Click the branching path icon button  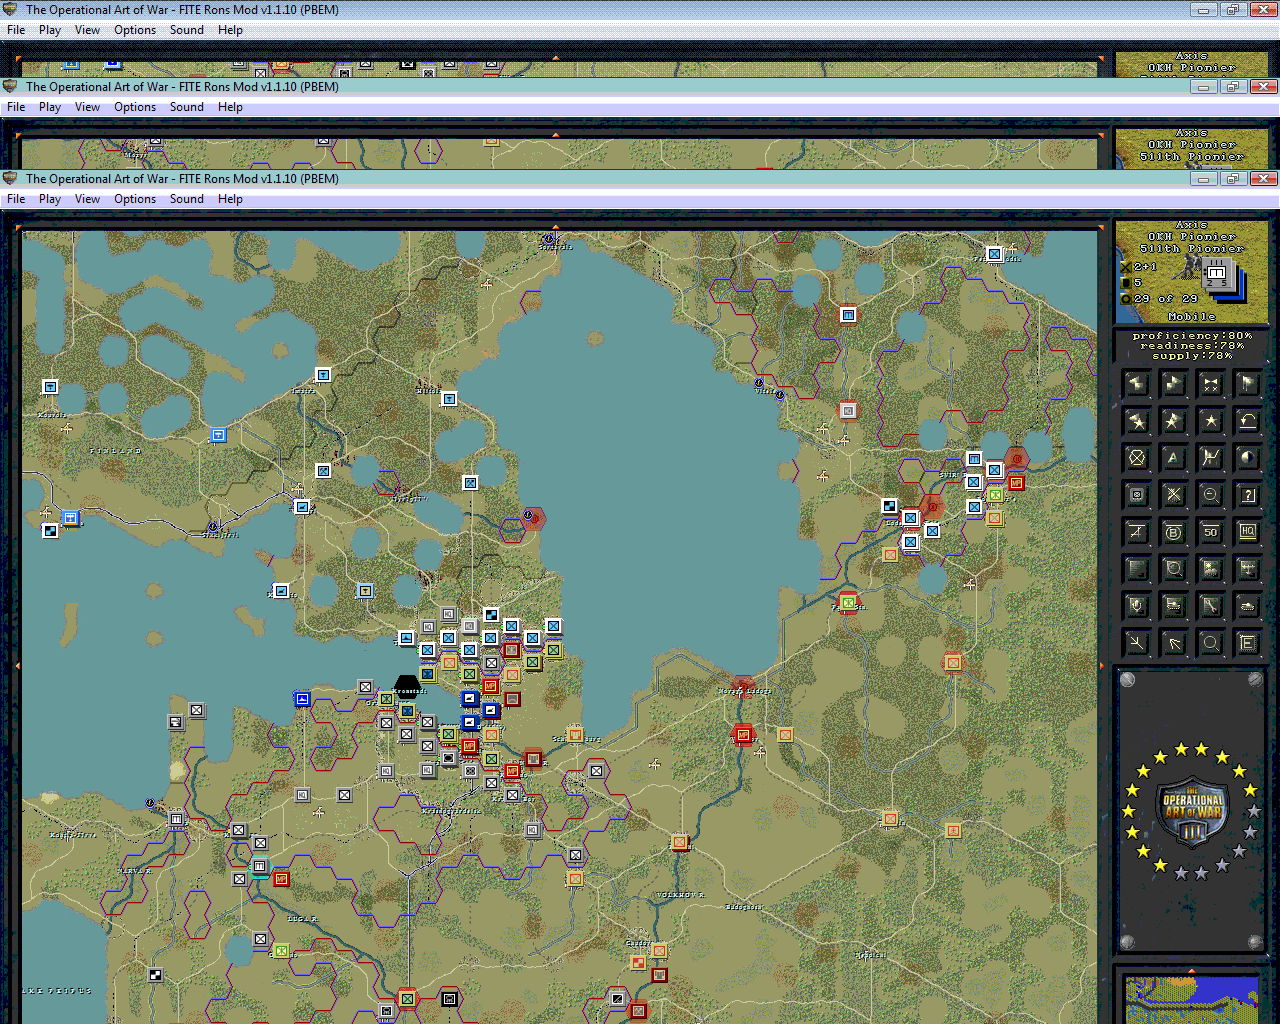coord(1136,643)
